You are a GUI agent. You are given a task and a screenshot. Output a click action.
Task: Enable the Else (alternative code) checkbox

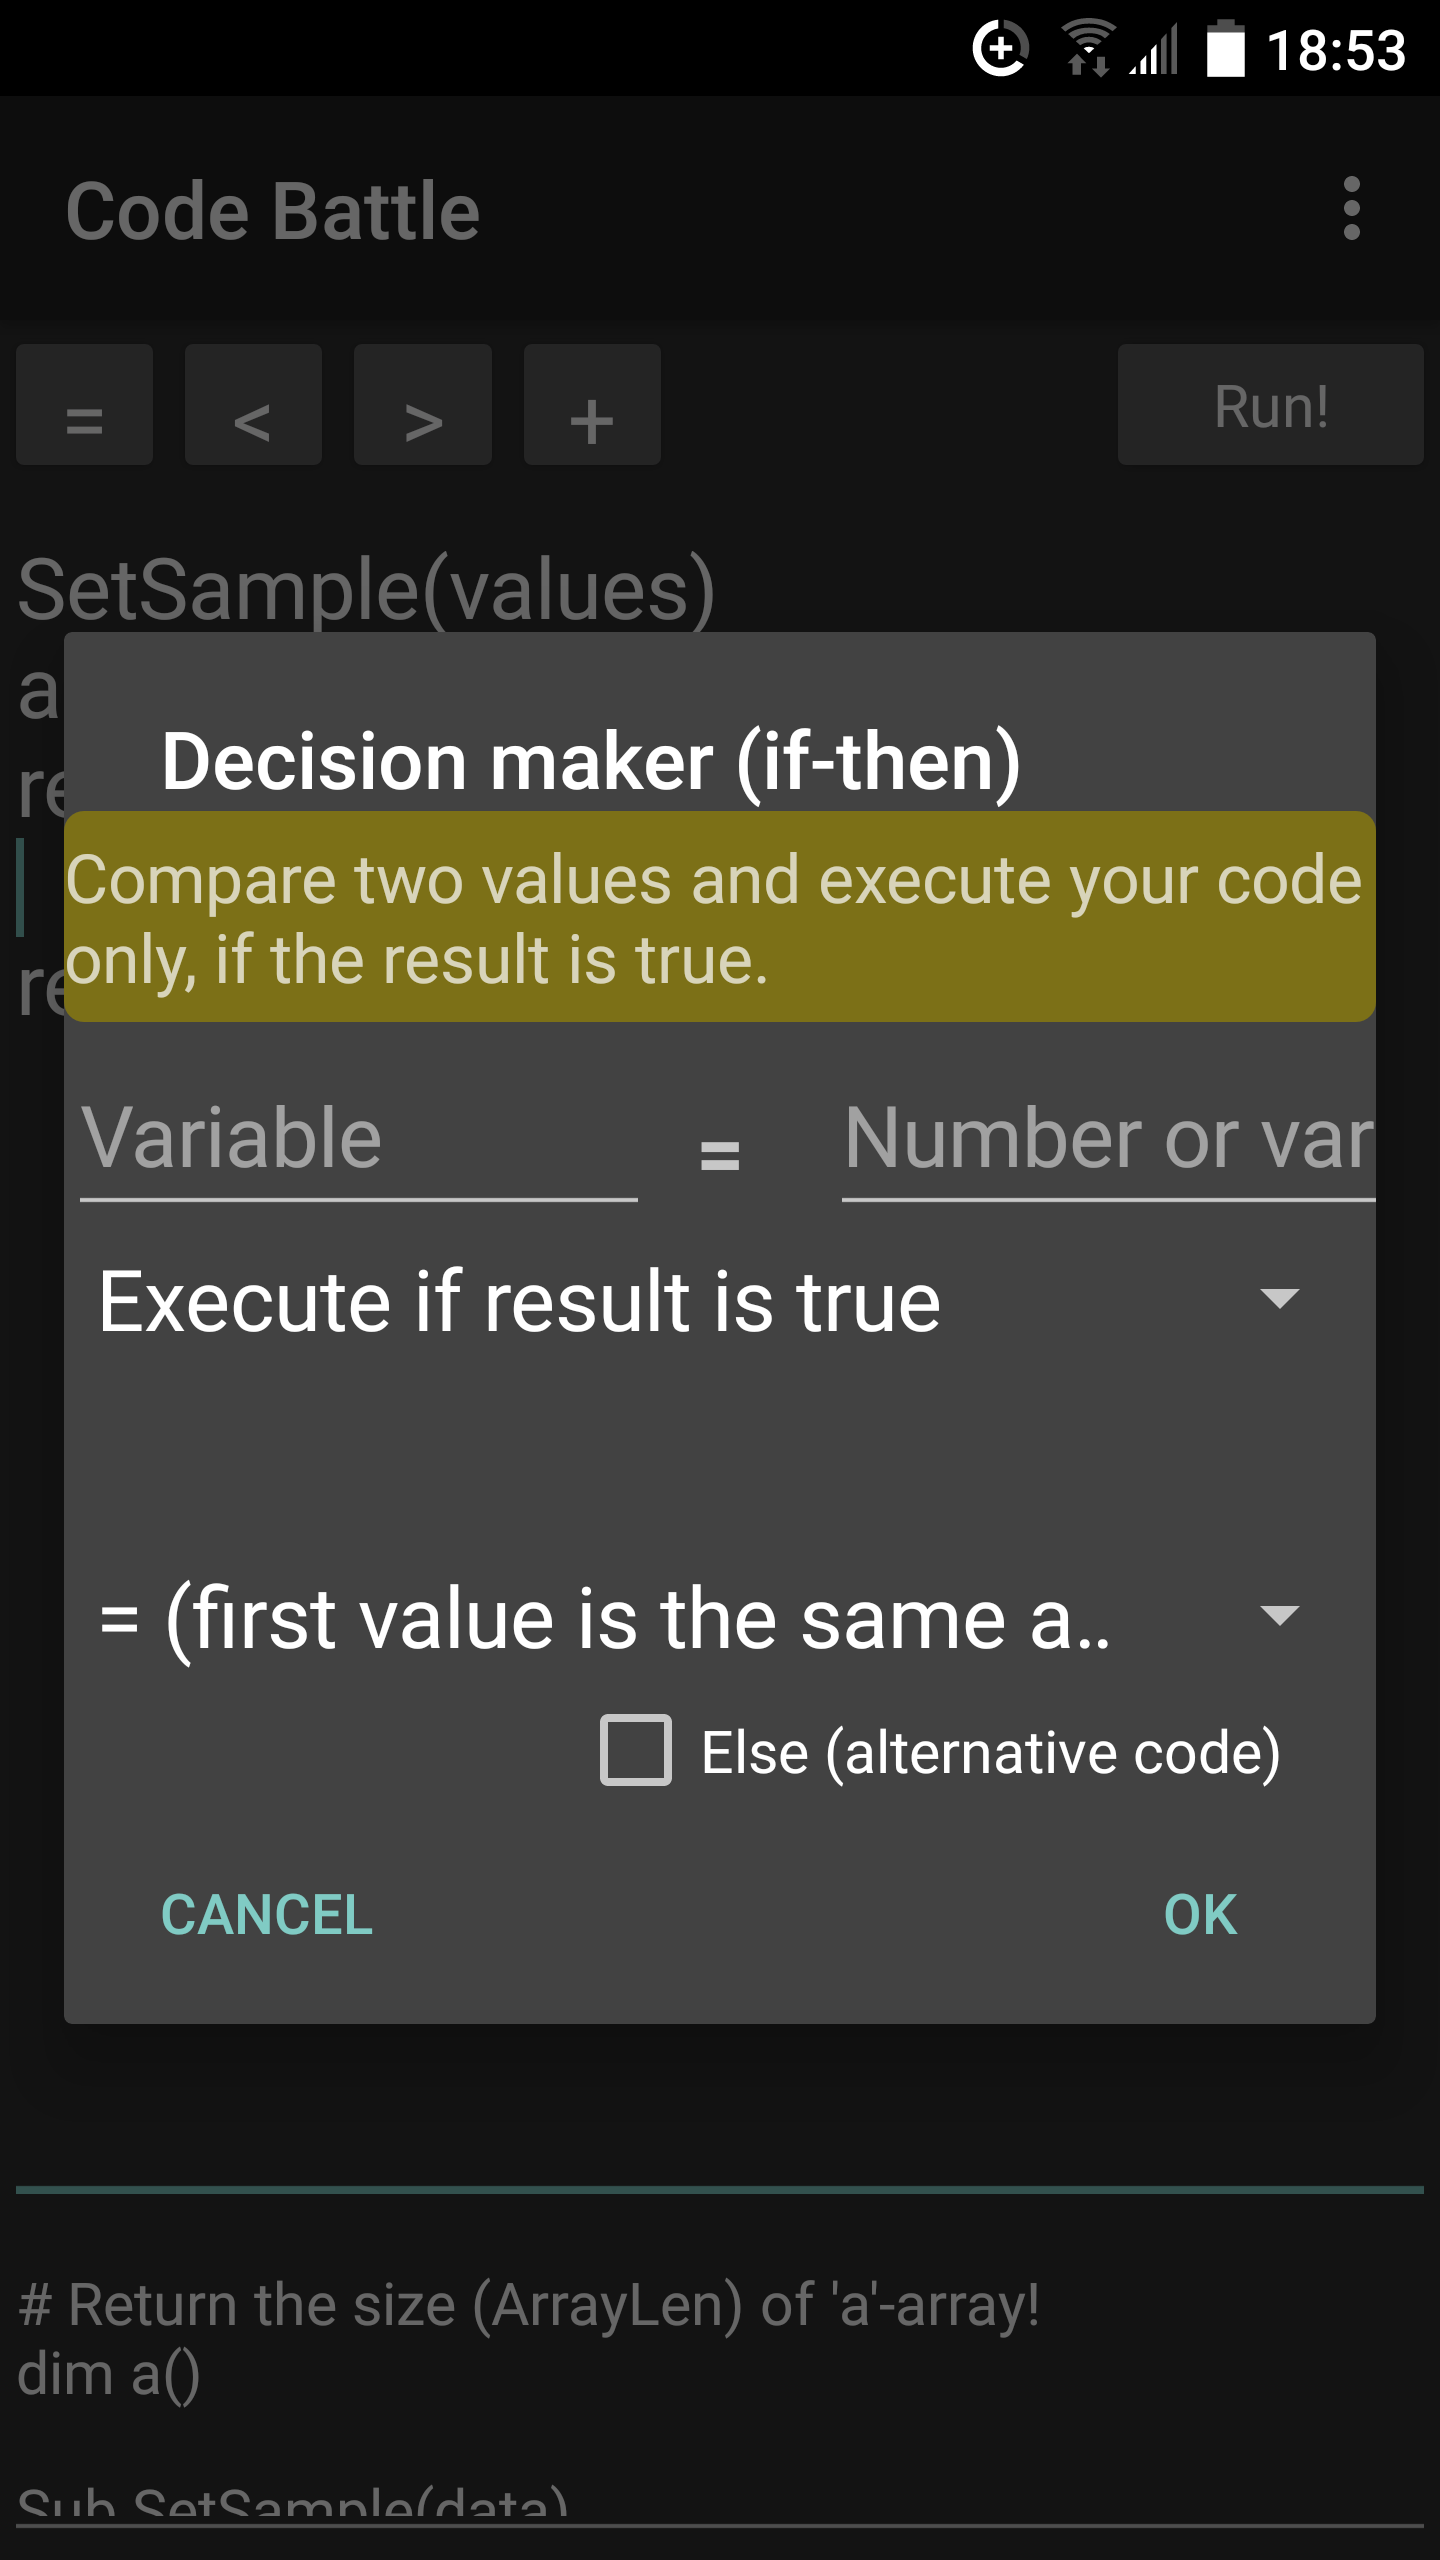click(636, 1750)
